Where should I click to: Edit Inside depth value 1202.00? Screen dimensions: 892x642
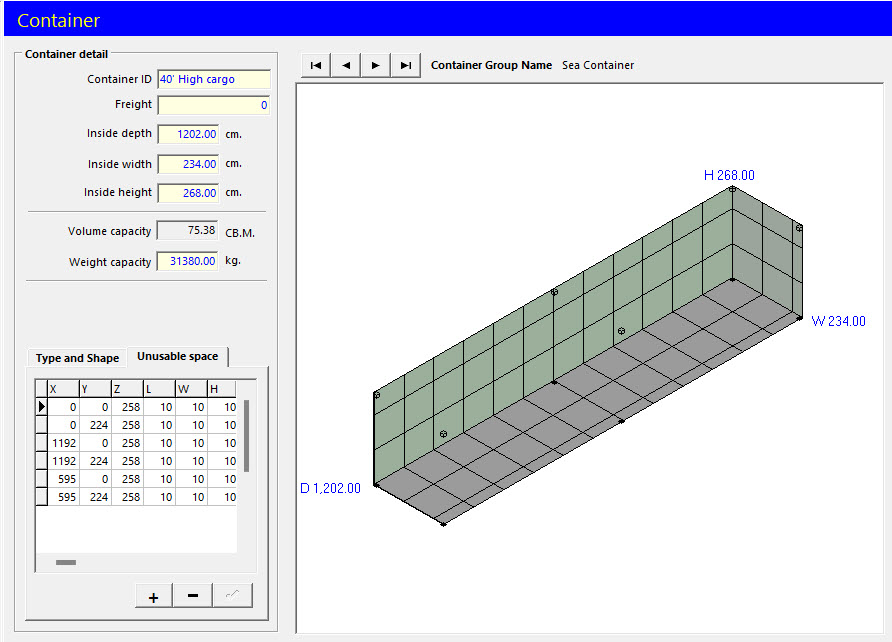[188, 134]
